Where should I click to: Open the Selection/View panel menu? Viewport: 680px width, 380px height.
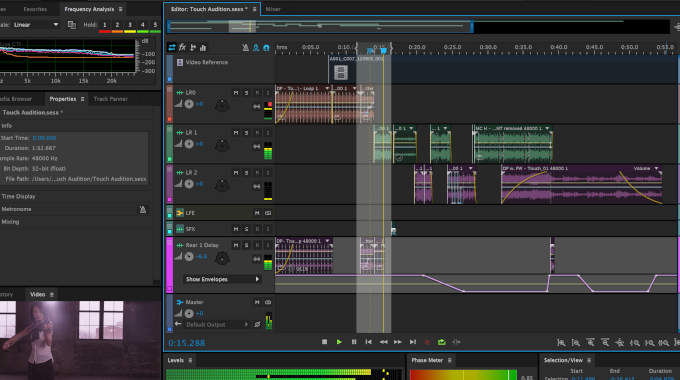click(x=589, y=360)
